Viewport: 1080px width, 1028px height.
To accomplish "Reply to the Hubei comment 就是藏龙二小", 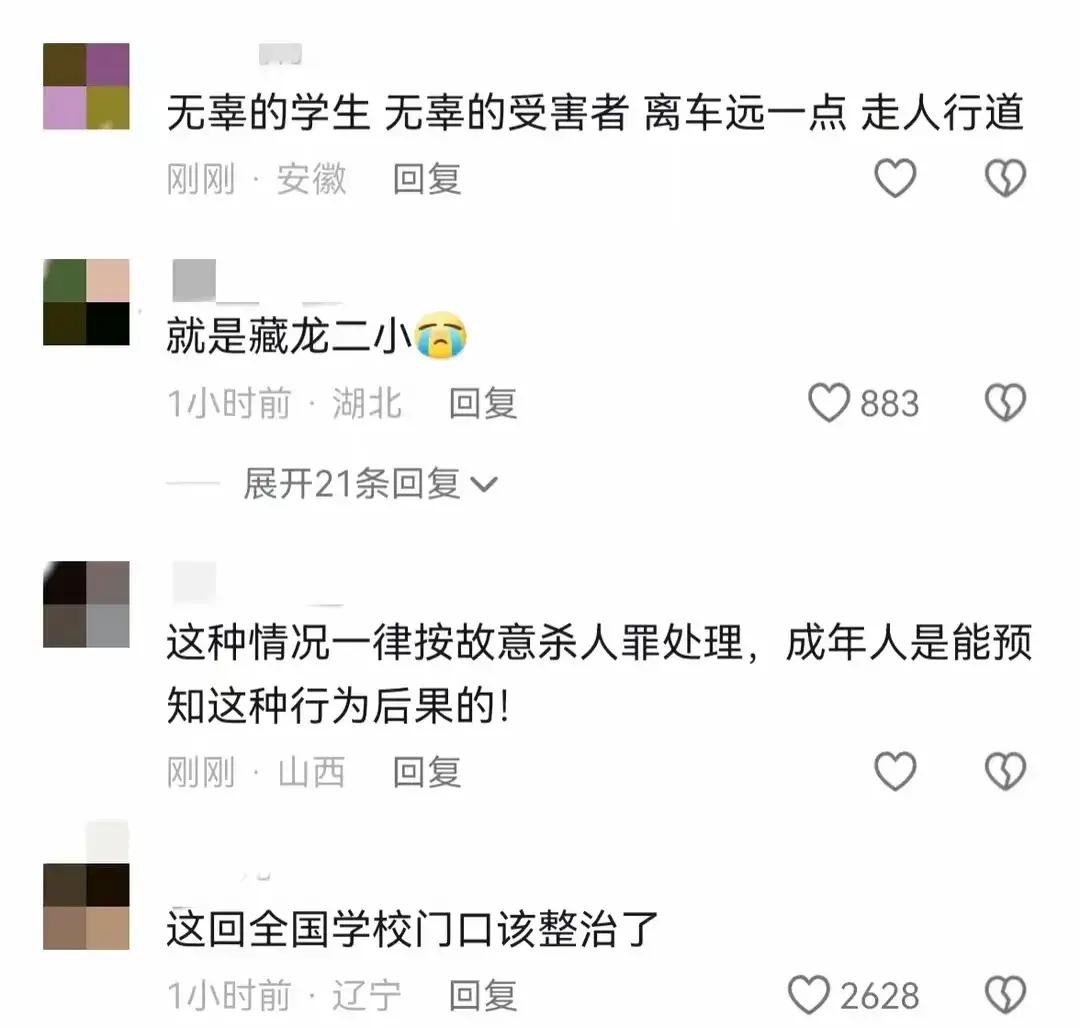I will click(x=482, y=403).
